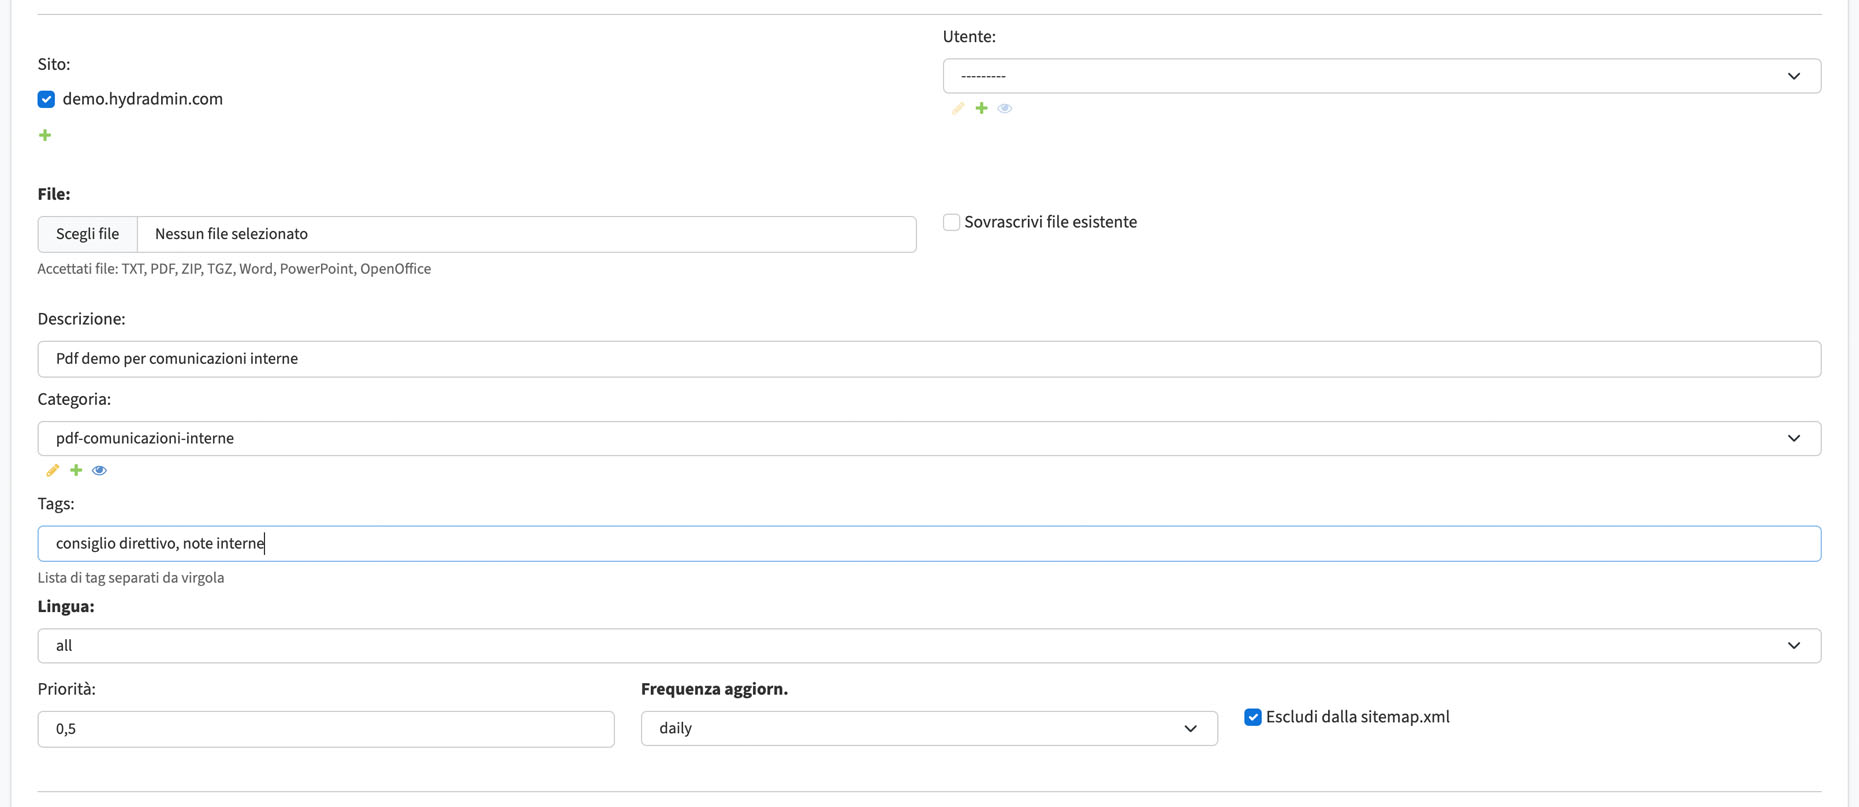Image resolution: width=1859 pixels, height=807 pixels.
Task: Click into the Descrizione text field
Action: coord(929,359)
